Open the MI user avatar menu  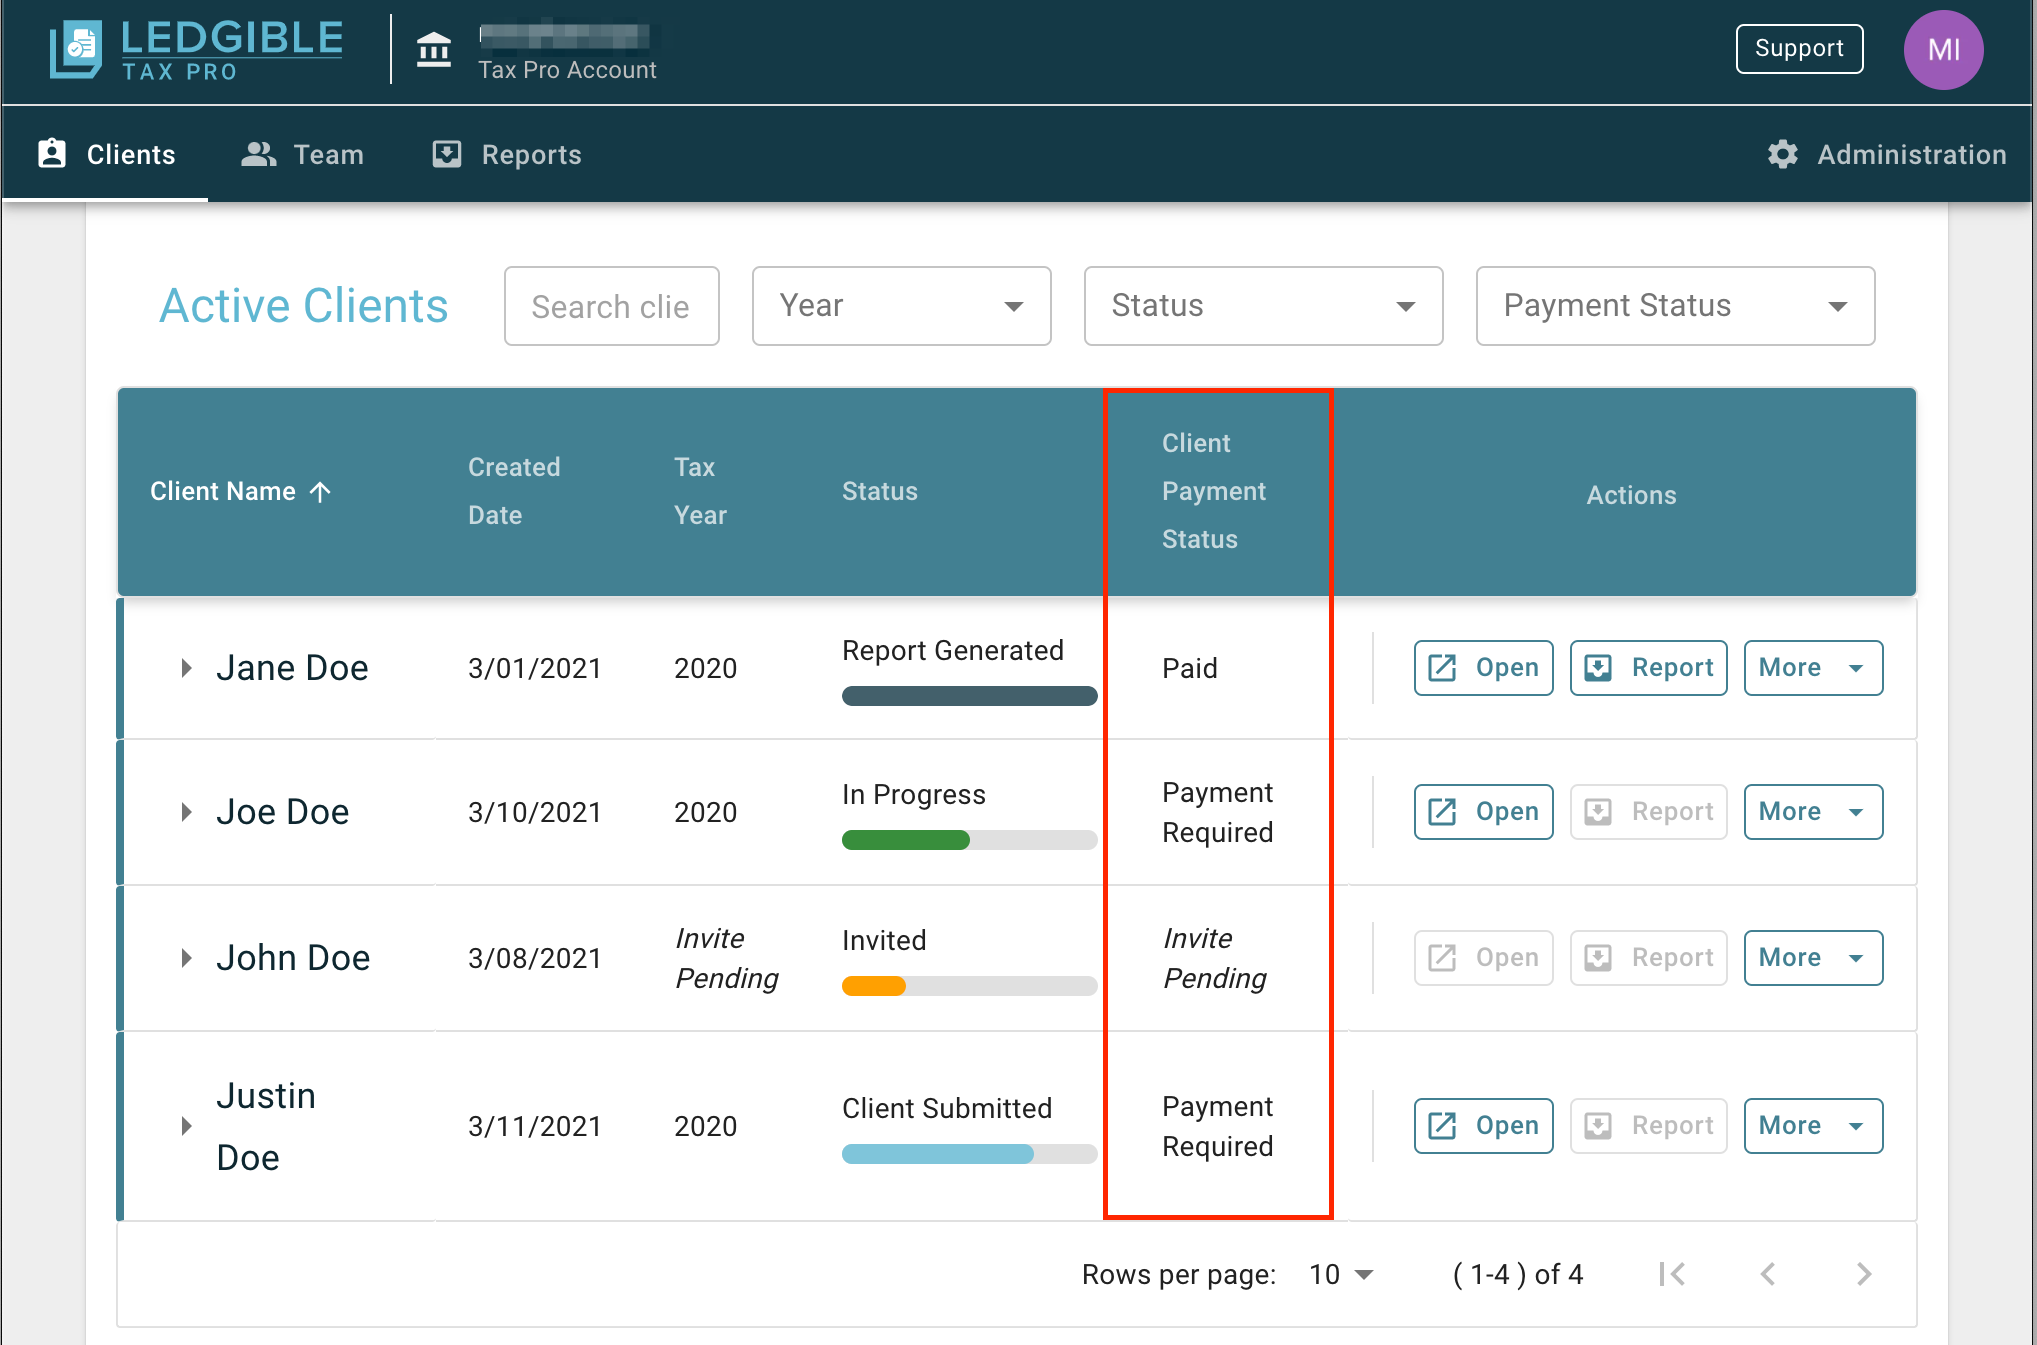coord(1943,50)
